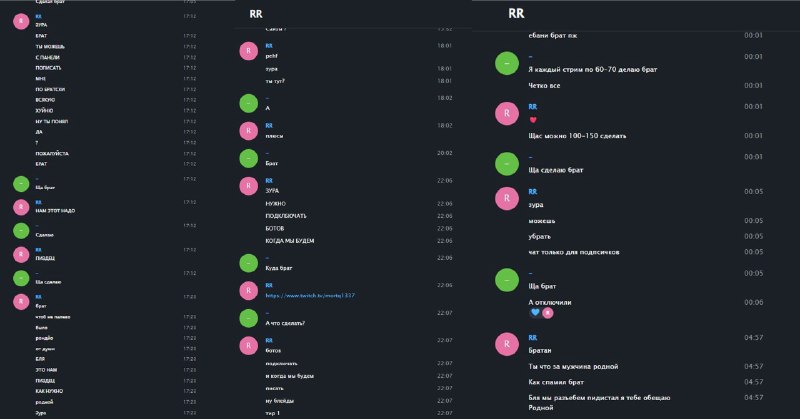Click green avatar beside "Я каждый стрим по 60-70"
The height and width of the screenshot is (419, 800).
[507, 63]
